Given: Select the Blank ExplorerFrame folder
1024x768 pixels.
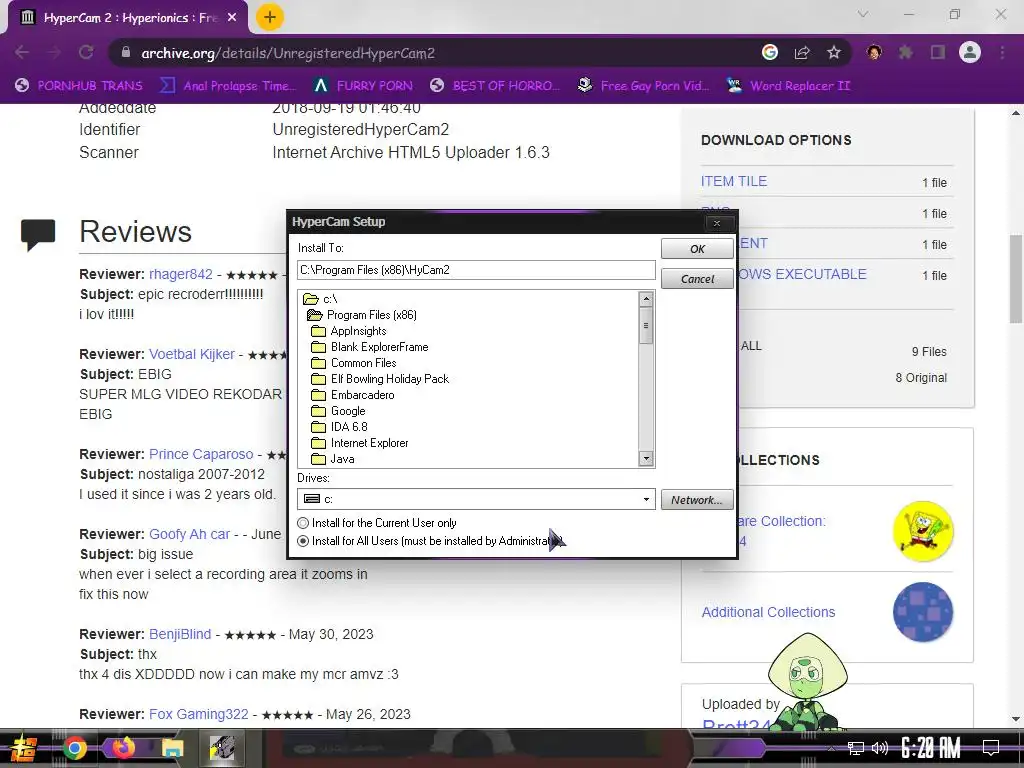Looking at the screenshot, I should click(370, 347).
